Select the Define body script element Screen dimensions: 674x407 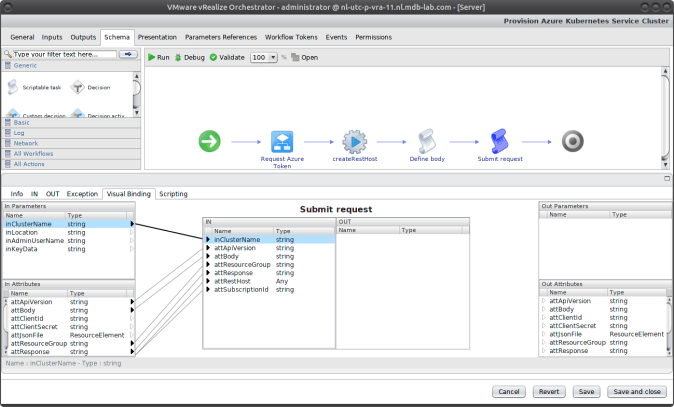[x=427, y=141]
